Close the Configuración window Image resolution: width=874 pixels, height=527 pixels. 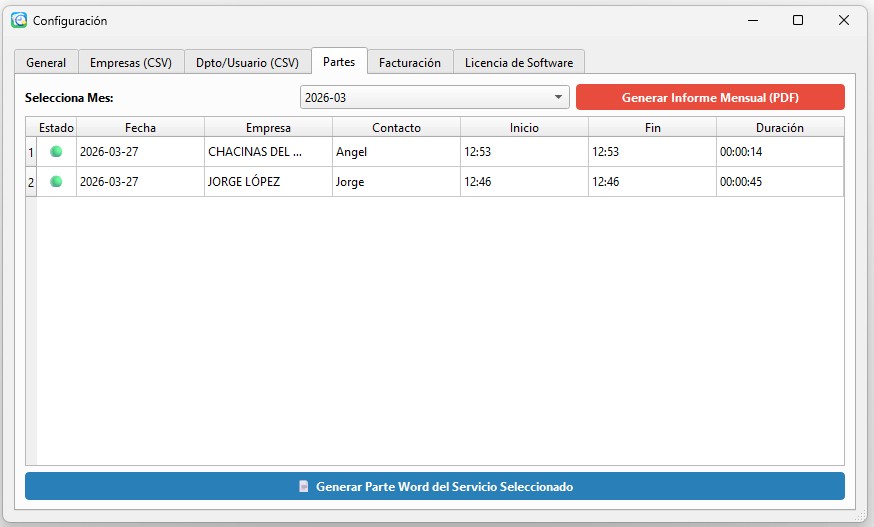(844, 21)
